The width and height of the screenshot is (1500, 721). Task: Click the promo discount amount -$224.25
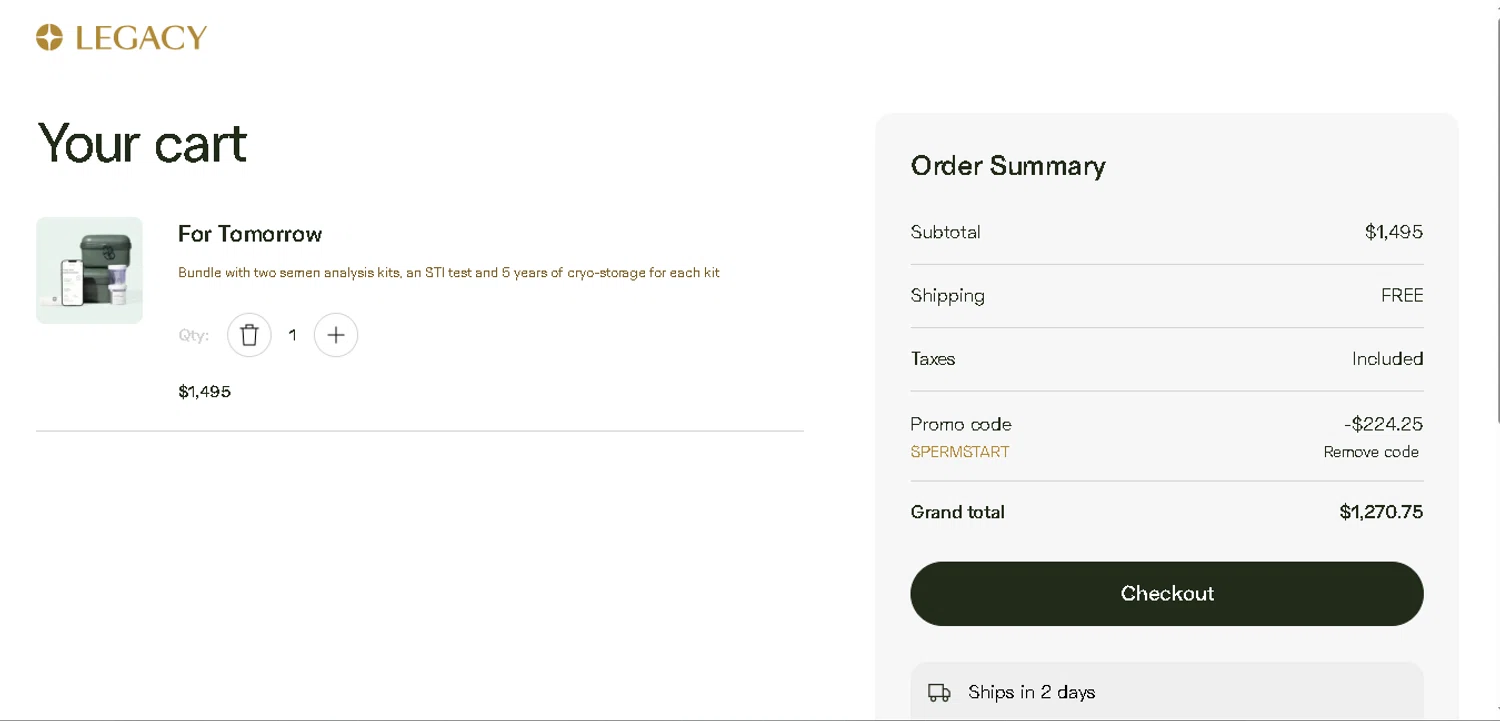pos(1383,424)
